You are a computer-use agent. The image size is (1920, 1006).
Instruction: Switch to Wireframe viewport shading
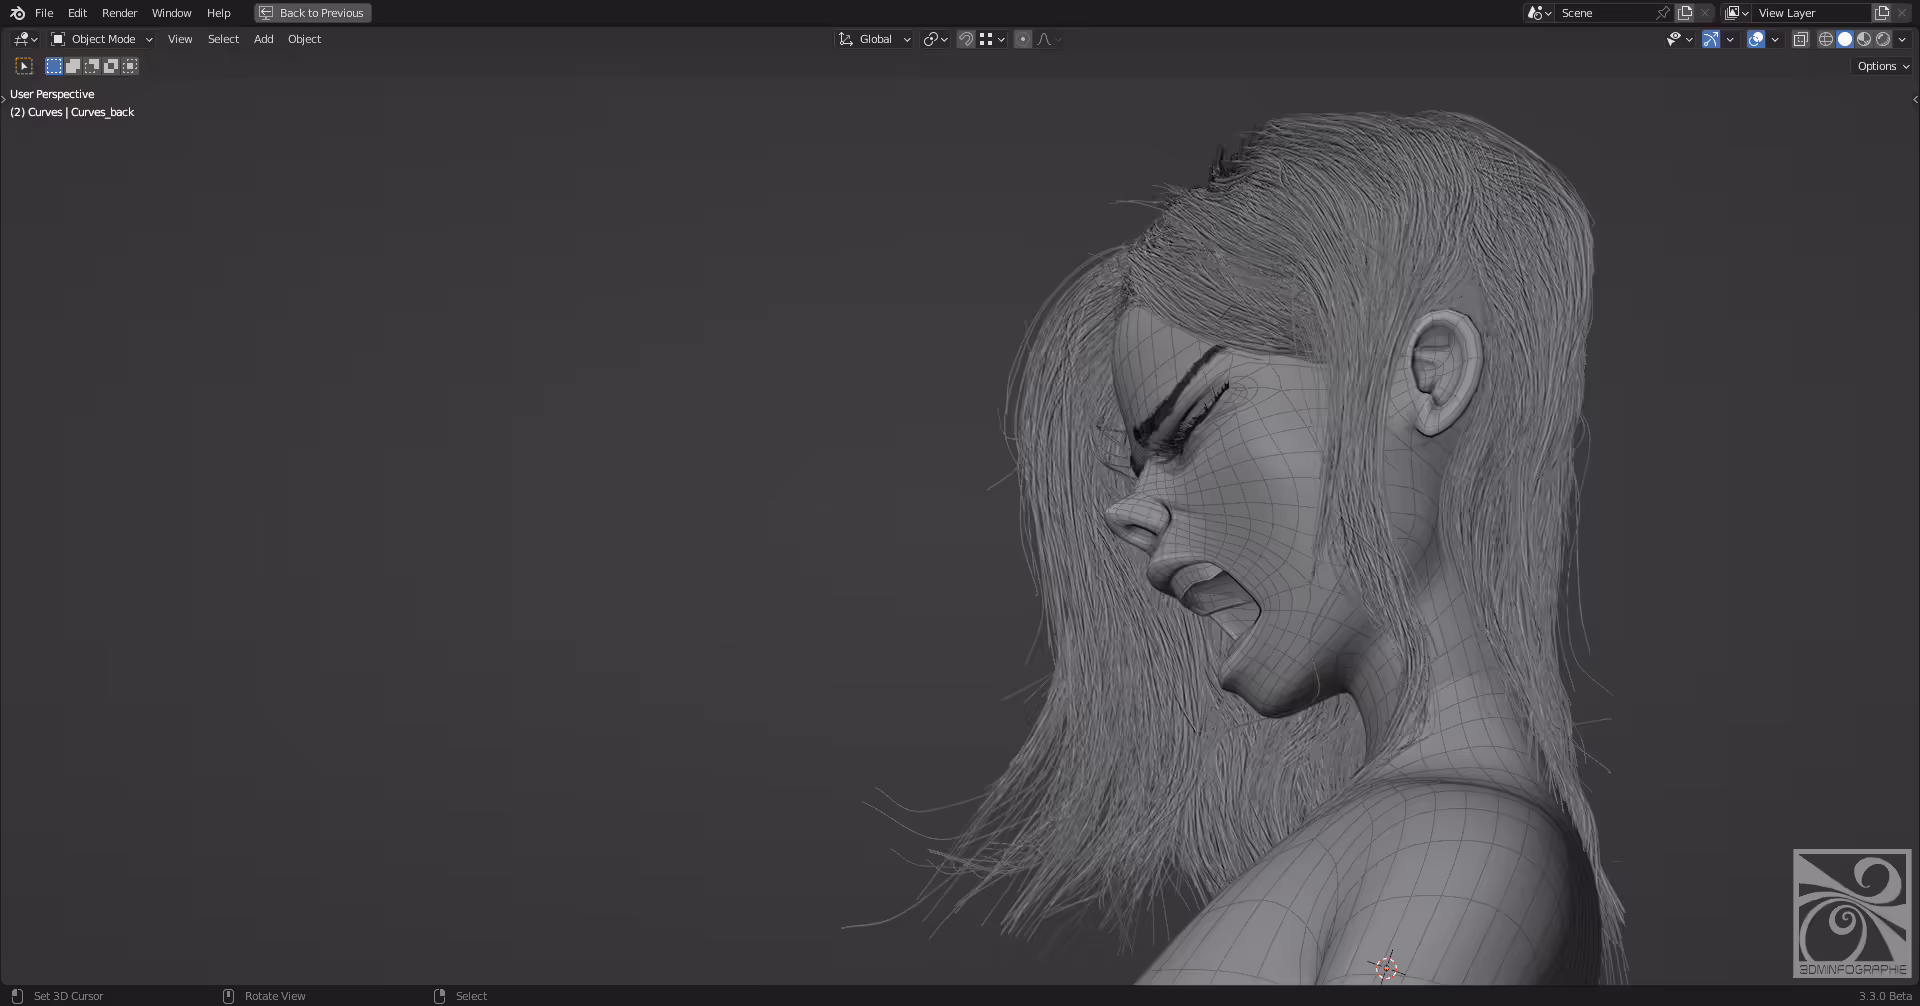tap(1826, 39)
